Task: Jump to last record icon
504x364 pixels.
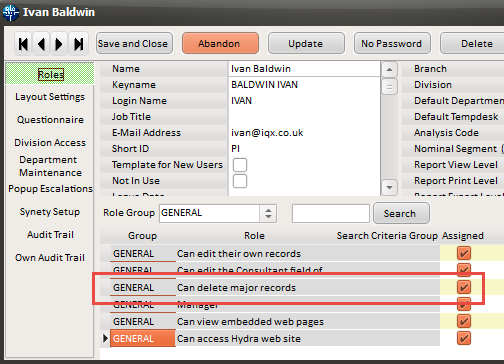Action: tap(79, 44)
